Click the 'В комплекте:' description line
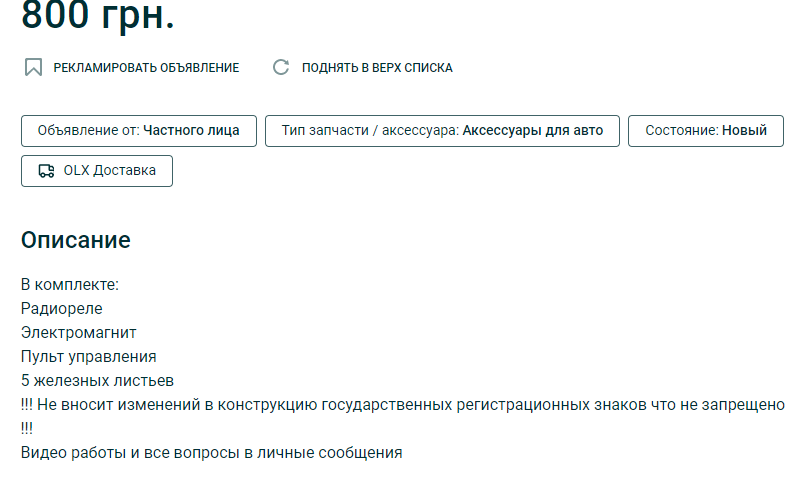The width and height of the screenshot is (796, 490). click(70, 285)
